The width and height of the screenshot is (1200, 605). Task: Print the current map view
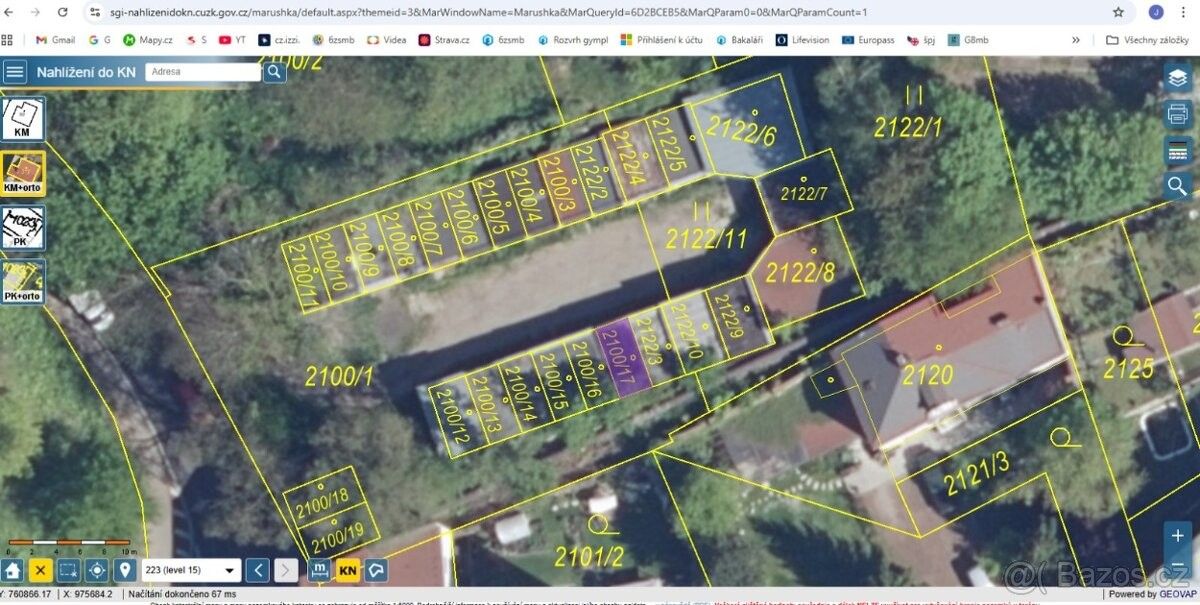tap(1177, 115)
